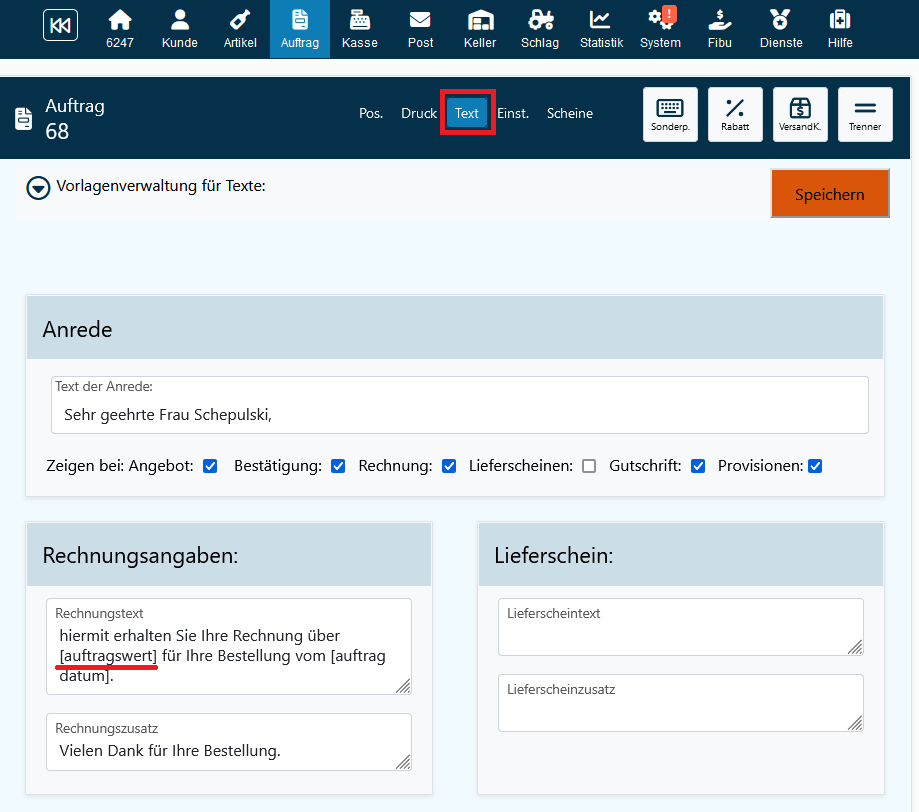Go to the Pos. tab

click(x=371, y=113)
